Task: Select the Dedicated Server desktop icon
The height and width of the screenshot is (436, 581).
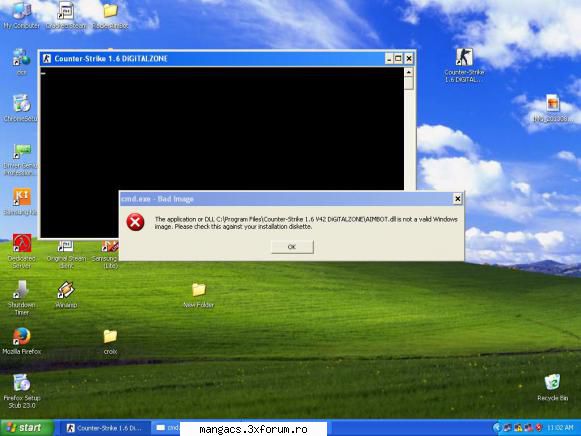Action: tap(21, 252)
